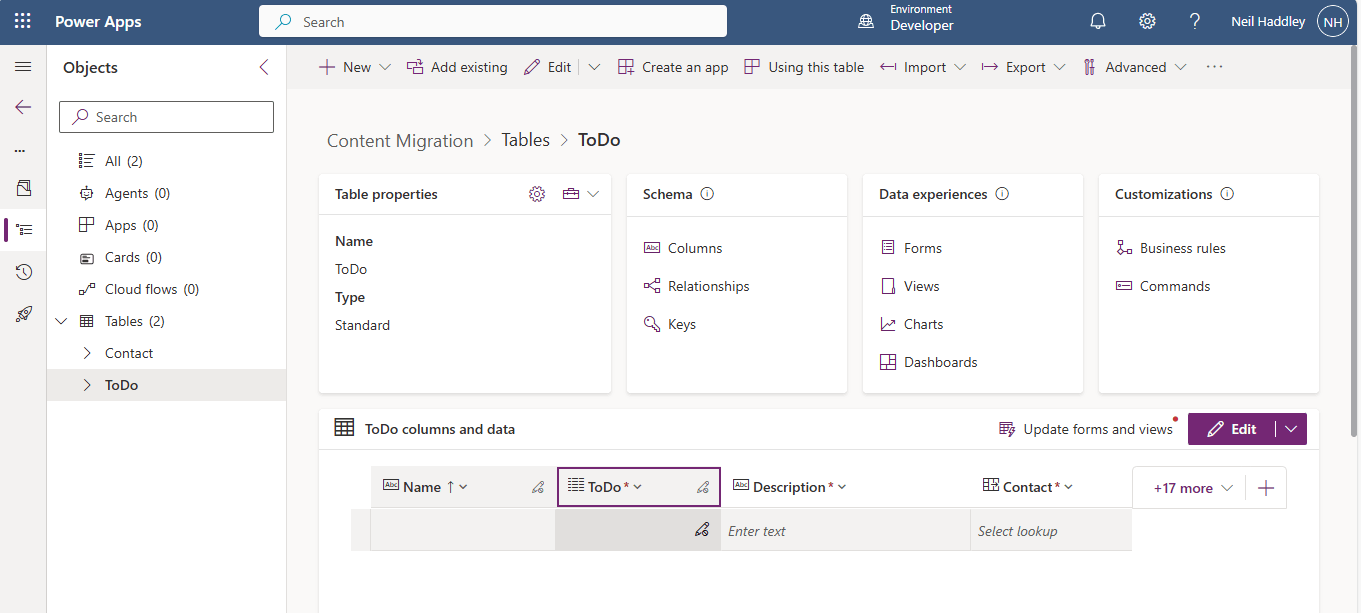Click the Business rules link
The width and height of the screenshot is (1361, 613).
[1182, 248]
